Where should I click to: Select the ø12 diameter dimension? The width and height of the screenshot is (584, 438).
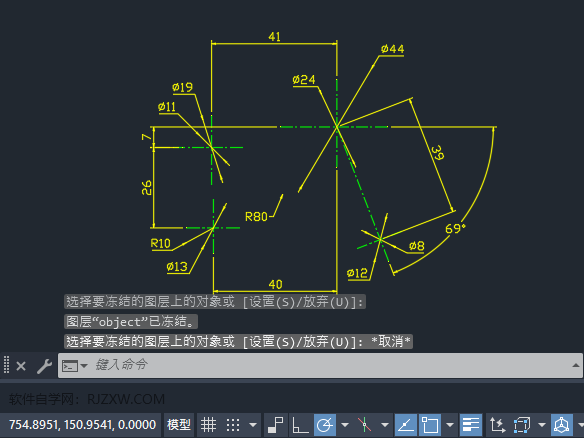click(357, 273)
